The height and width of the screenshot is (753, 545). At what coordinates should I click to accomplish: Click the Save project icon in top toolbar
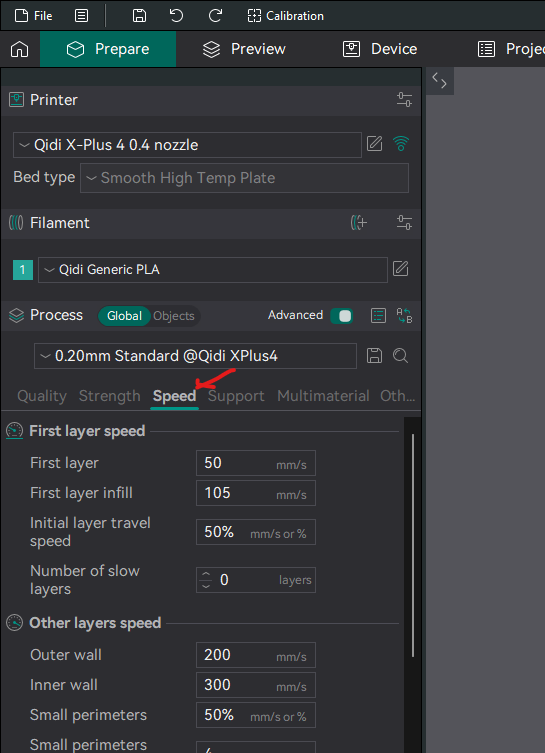(x=139, y=16)
